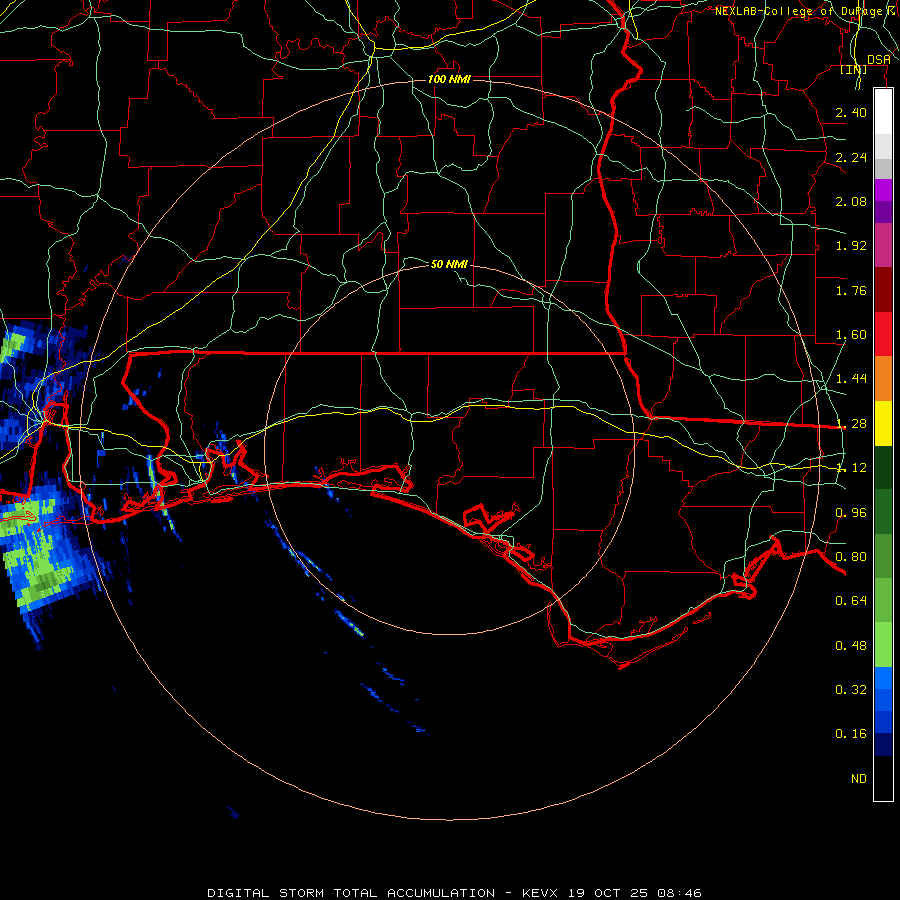Click the white swatch at top of legend
This screenshot has width=900, height=900.
(883, 111)
